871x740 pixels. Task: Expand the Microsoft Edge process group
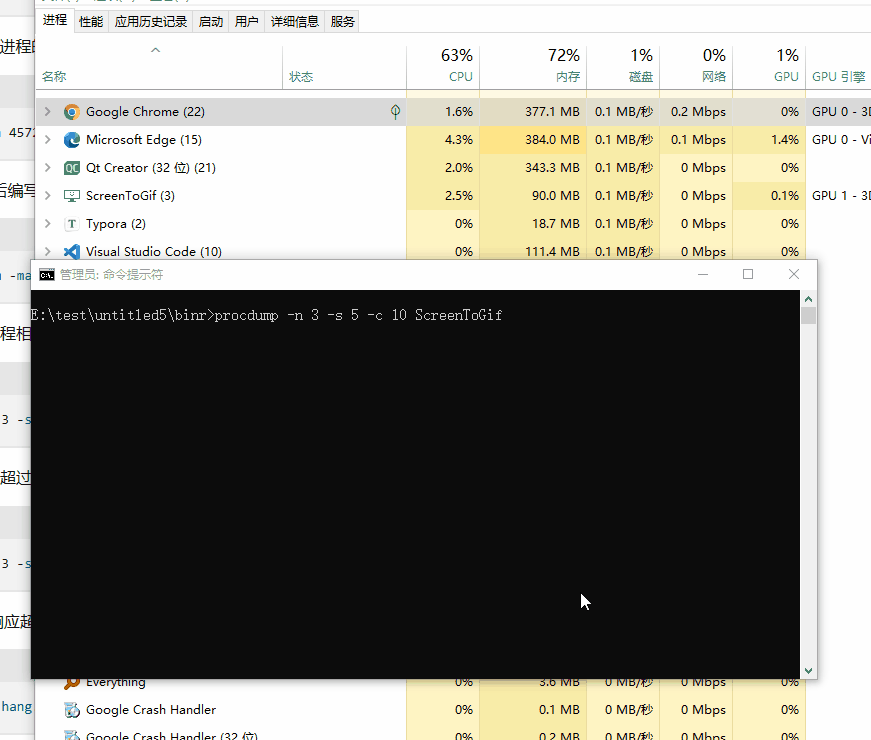48,139
